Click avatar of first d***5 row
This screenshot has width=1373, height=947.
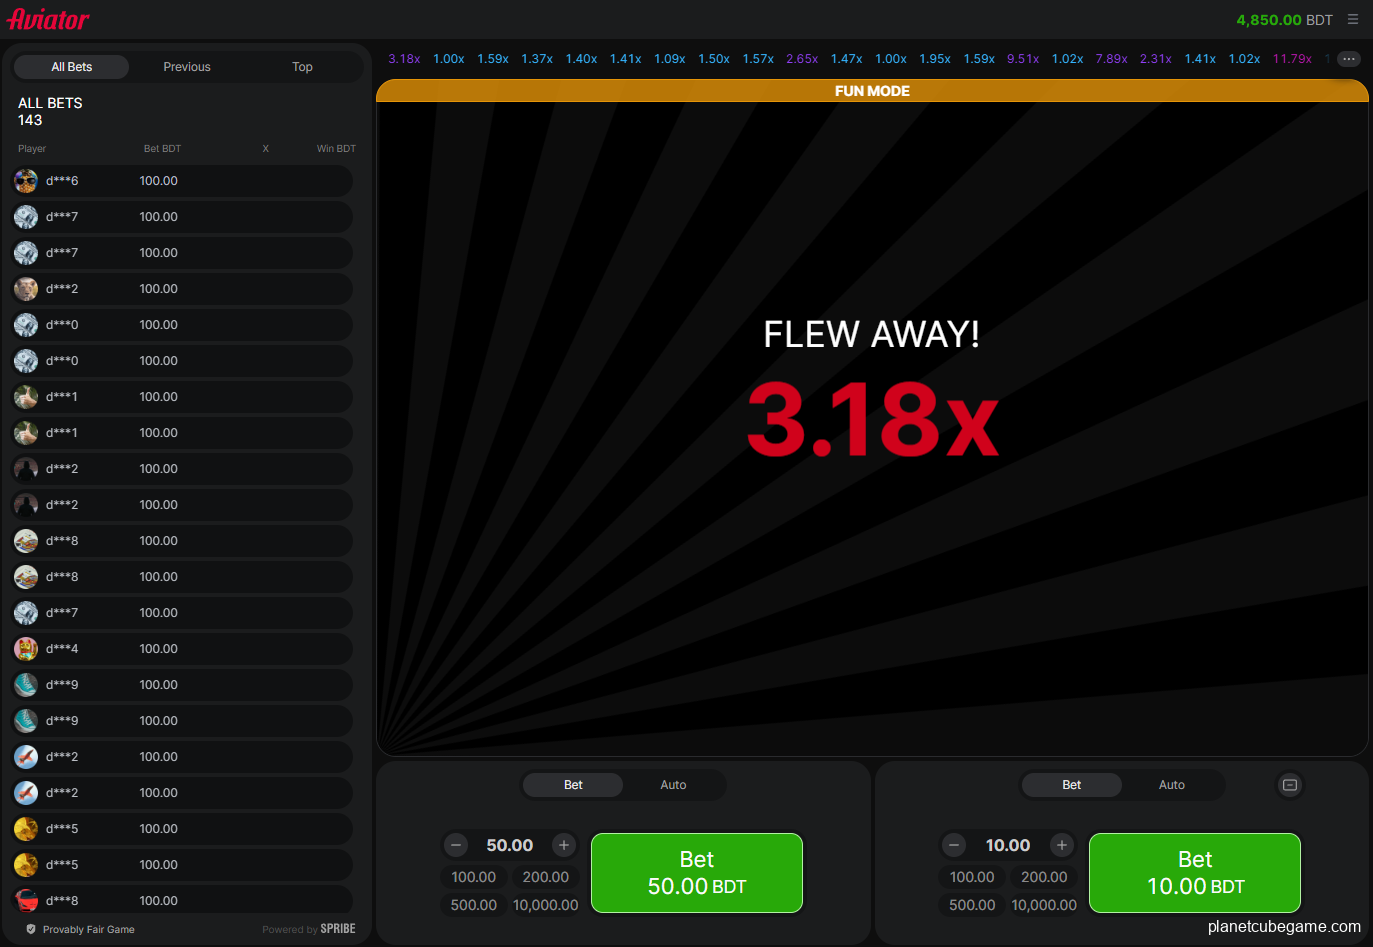[26, 829]
